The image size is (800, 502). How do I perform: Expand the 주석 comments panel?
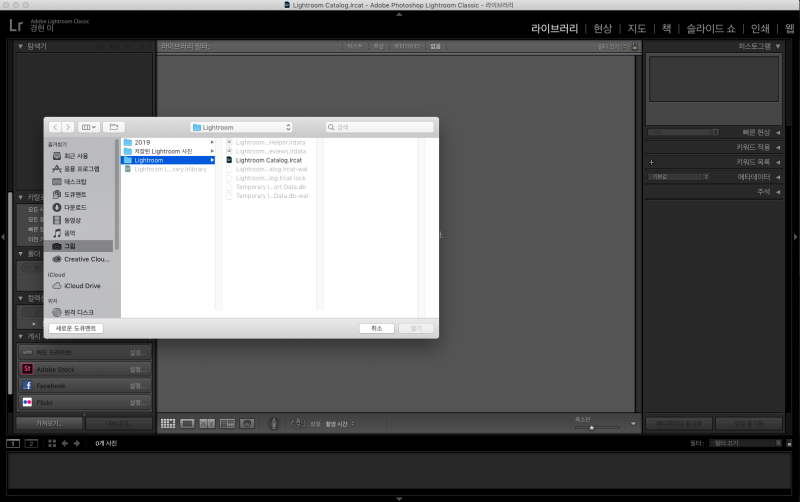pyautogui.click(x=778, y=192)
